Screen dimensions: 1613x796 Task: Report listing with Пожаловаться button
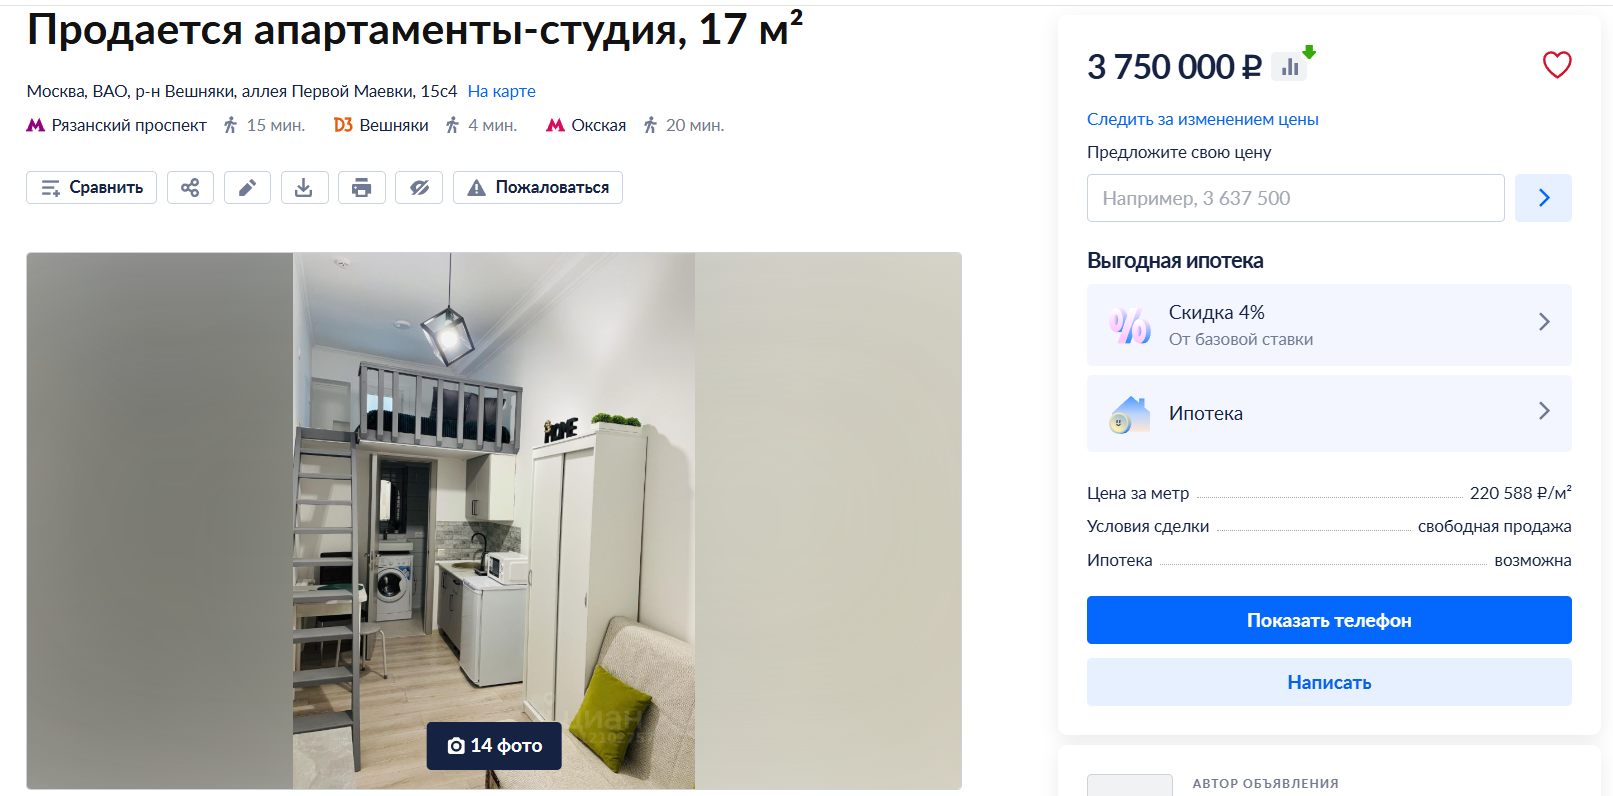coord(538,187)
